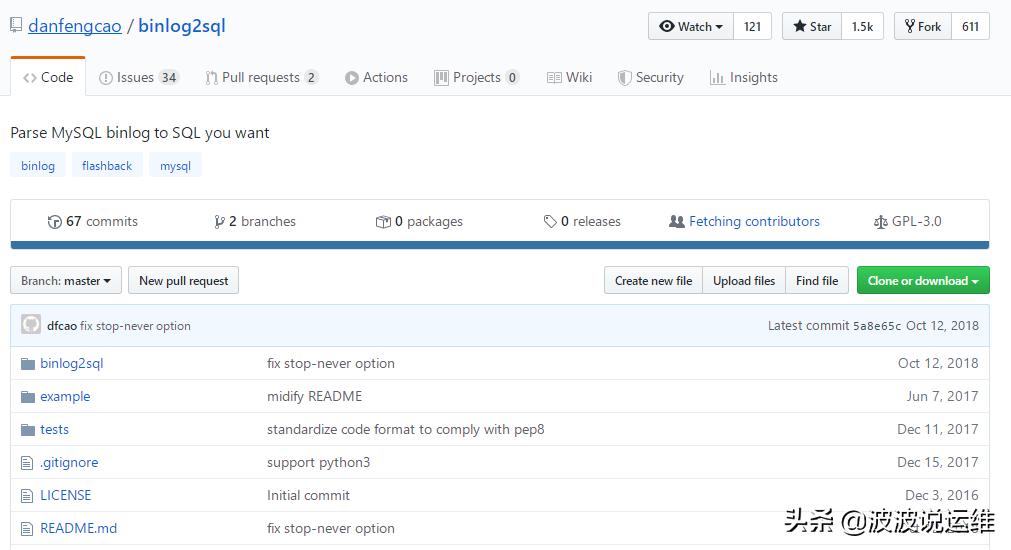1011x550 pixels.
Task: Click the packages box icon
Action: 382,222
